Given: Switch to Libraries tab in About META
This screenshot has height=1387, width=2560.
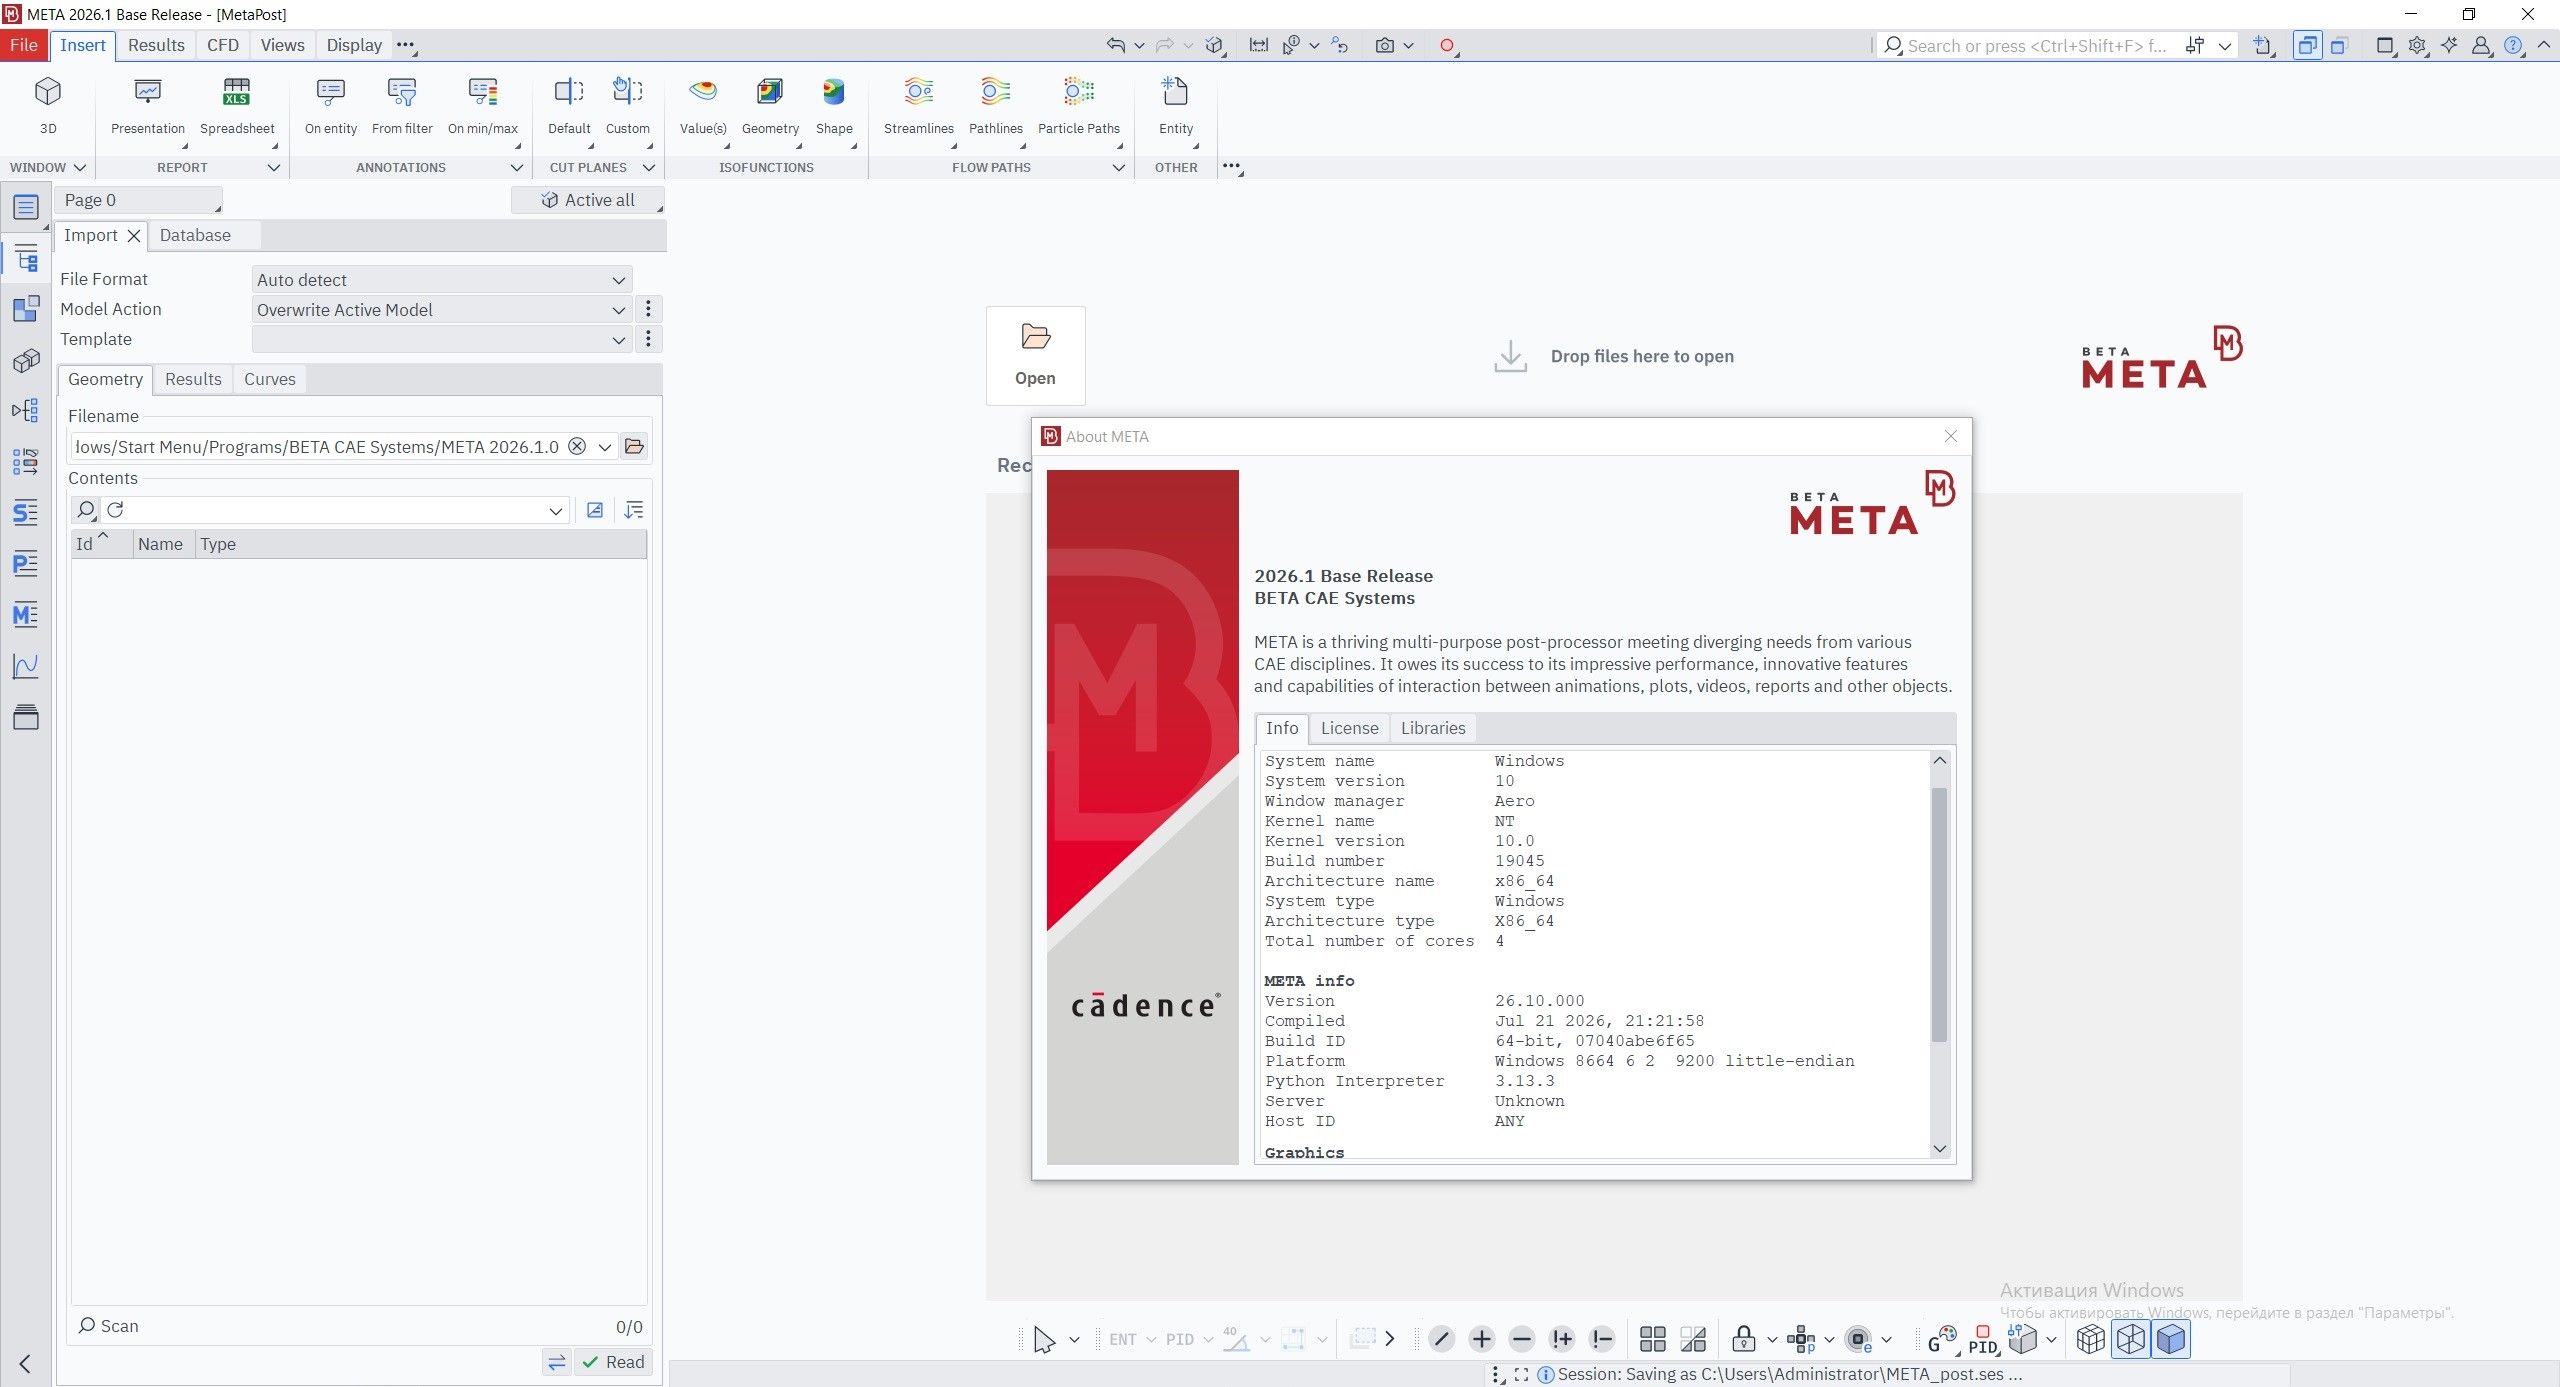Looking at the screenshot, I should 1432,728.
